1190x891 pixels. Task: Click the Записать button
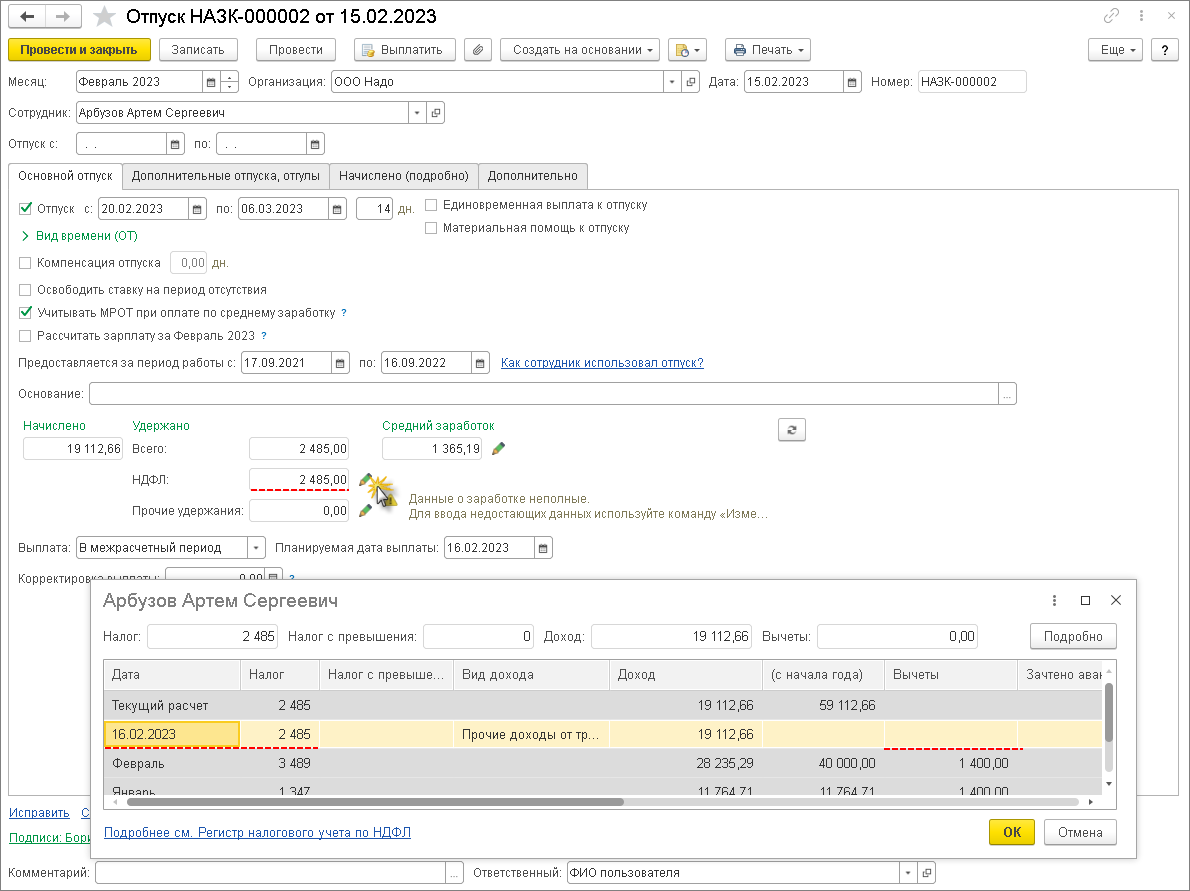198,50
